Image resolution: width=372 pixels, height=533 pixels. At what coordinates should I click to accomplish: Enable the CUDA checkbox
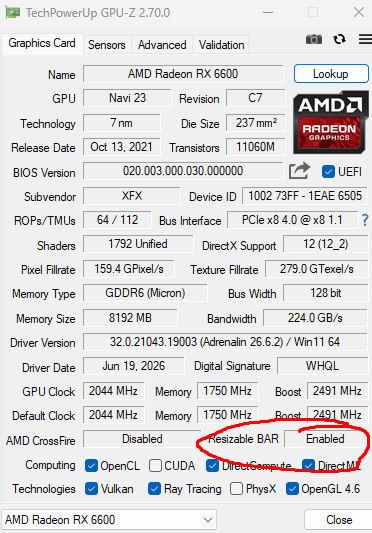point(155,466)
